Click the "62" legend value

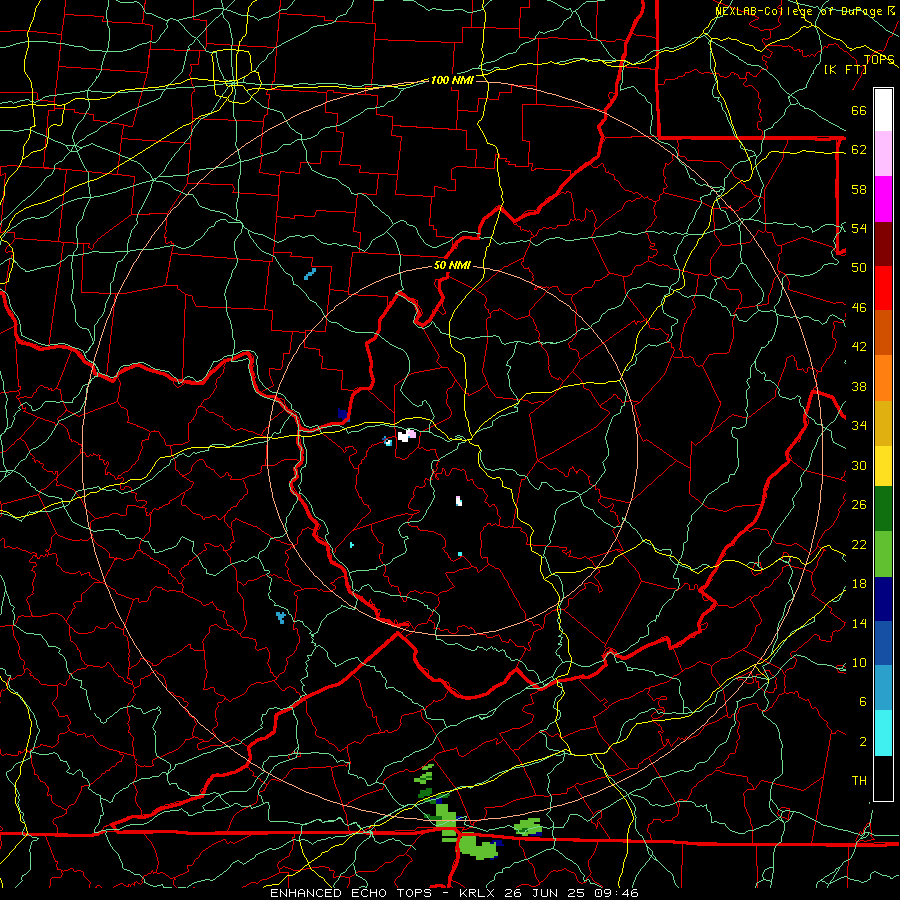(859, 150)
